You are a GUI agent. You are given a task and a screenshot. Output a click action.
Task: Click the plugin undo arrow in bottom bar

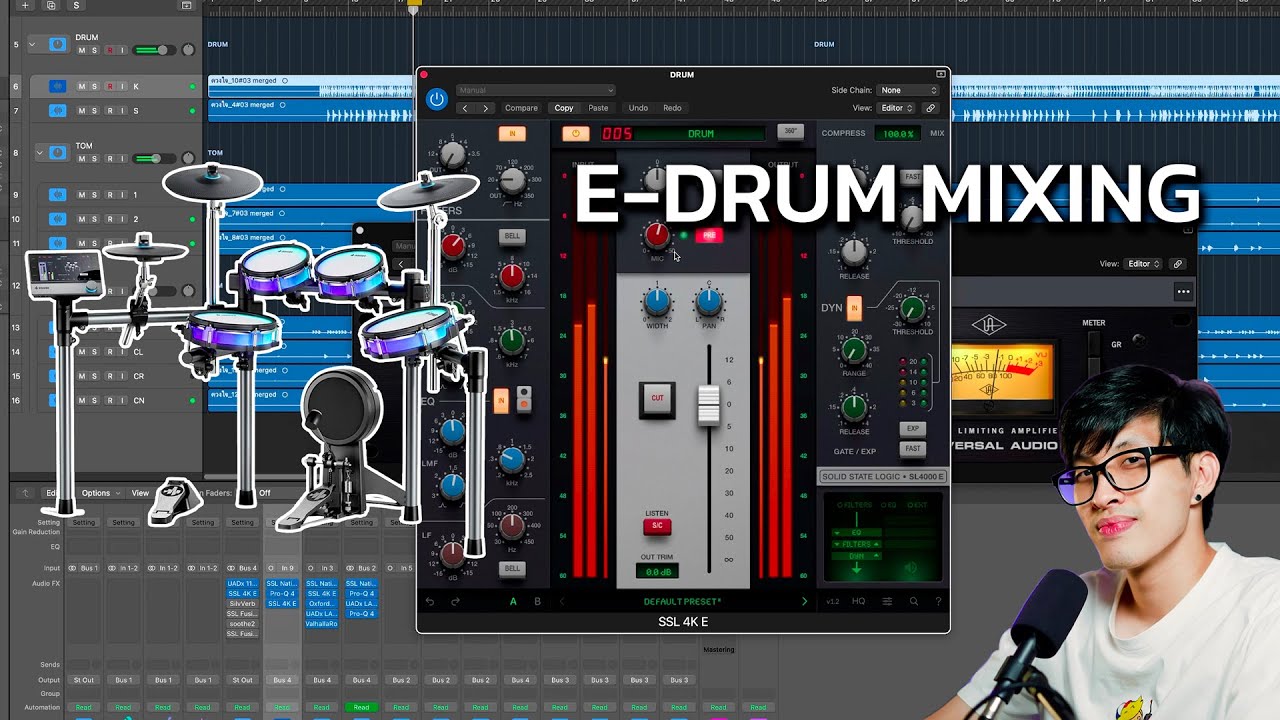pyautogui.click(x=430, y=601)
